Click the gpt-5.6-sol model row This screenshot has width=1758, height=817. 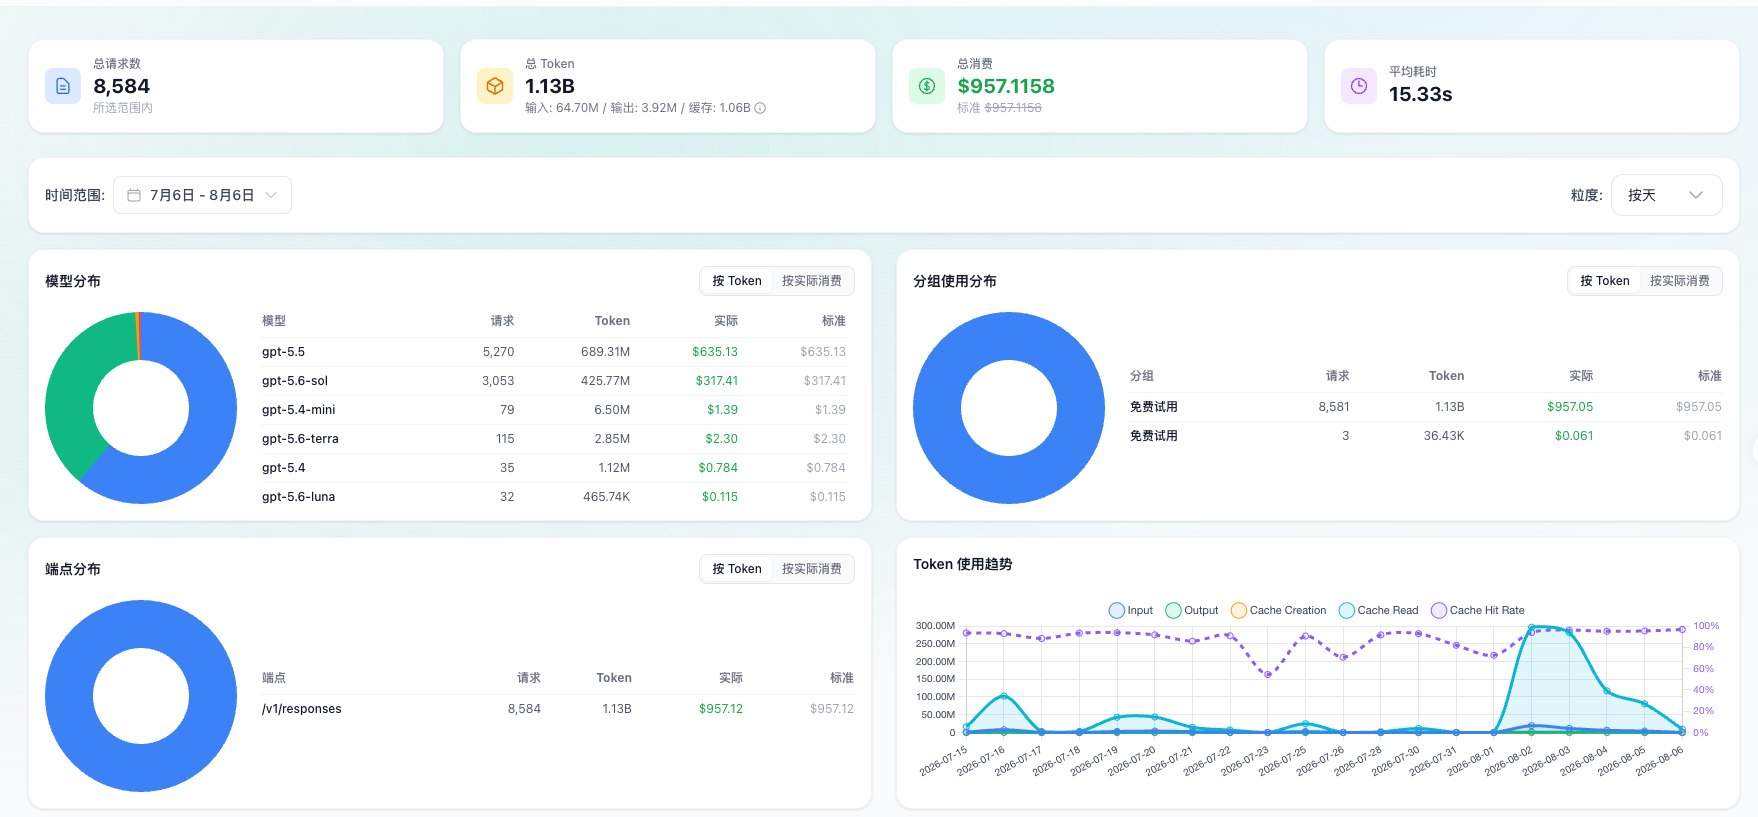pyautogui.click(x=554, y=381)
